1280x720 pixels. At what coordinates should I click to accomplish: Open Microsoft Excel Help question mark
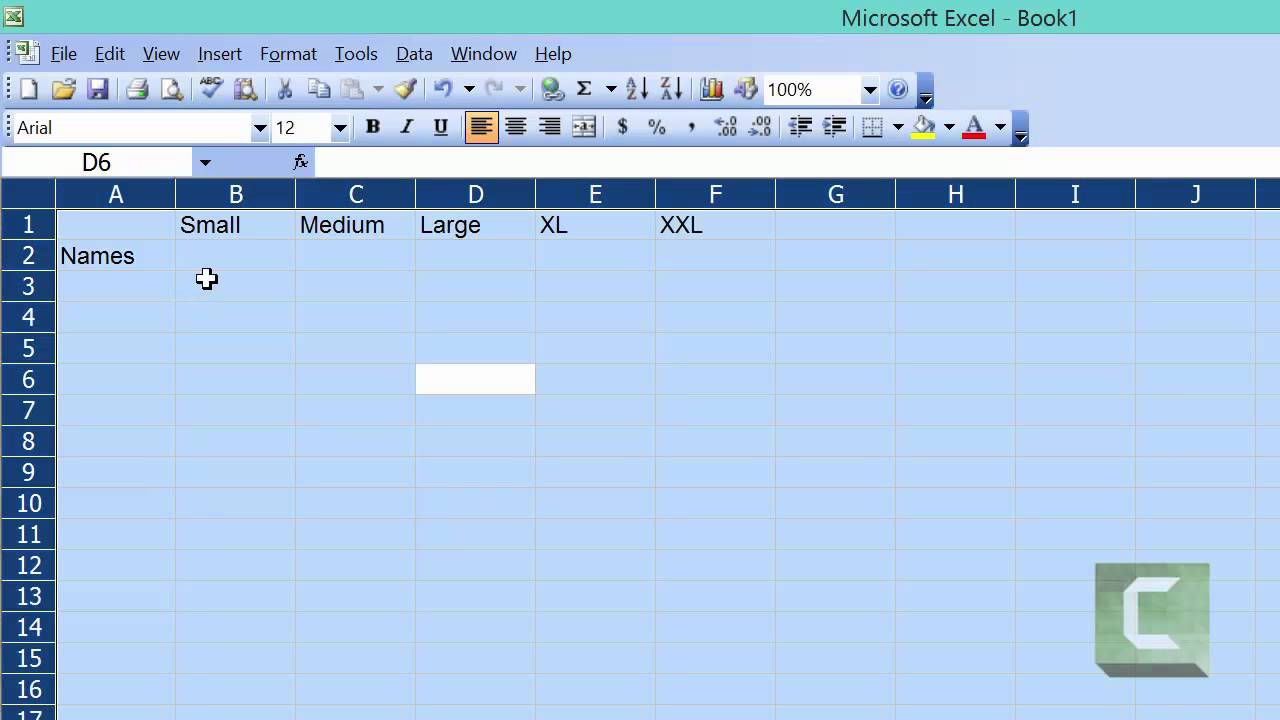pyautogui.click(x=898, y=90)
